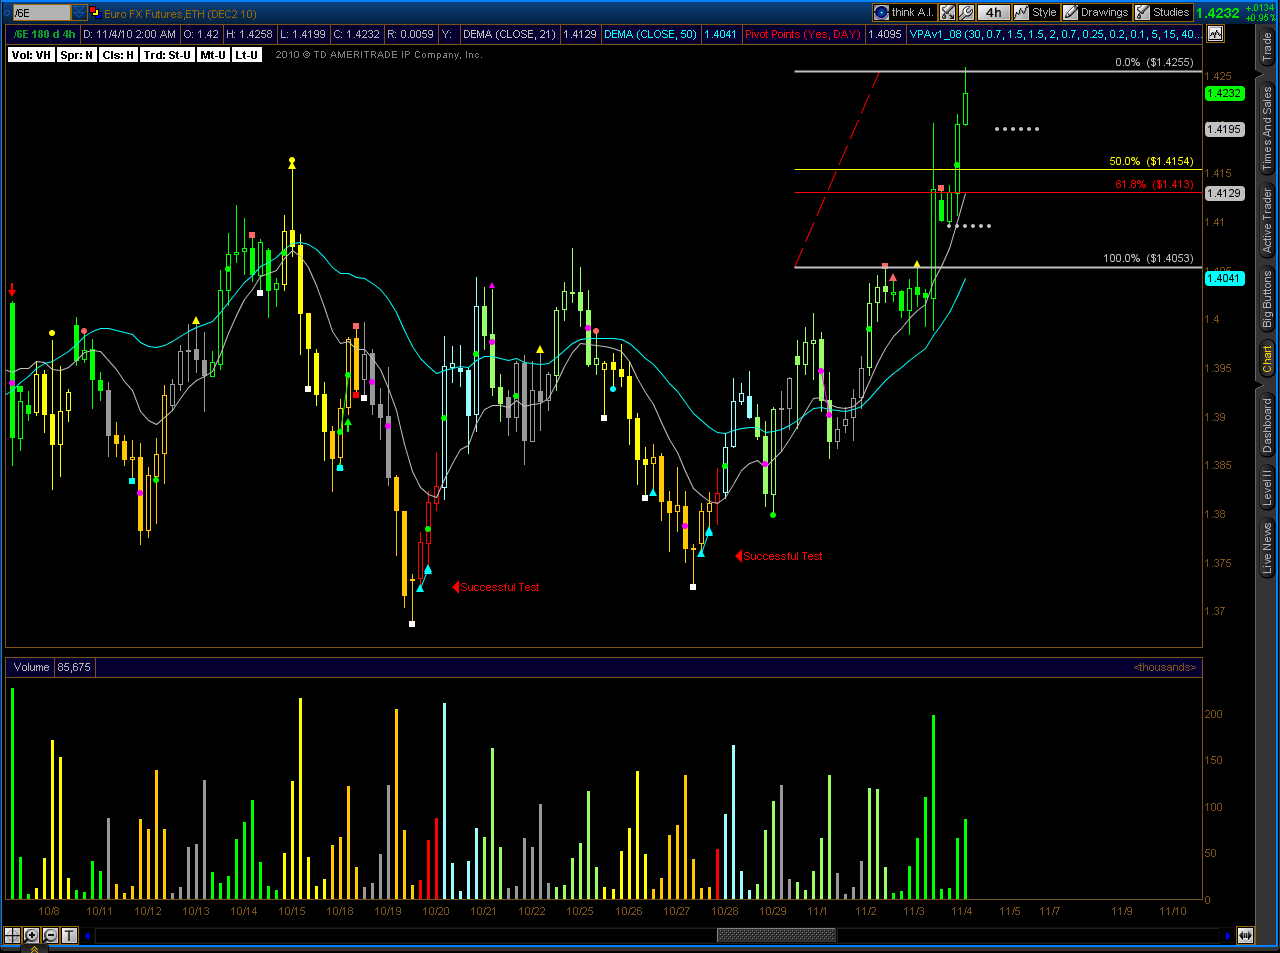Click the red dashed trendline drawing
Viewport: 1280px width, 953px height.
[837, 170]
